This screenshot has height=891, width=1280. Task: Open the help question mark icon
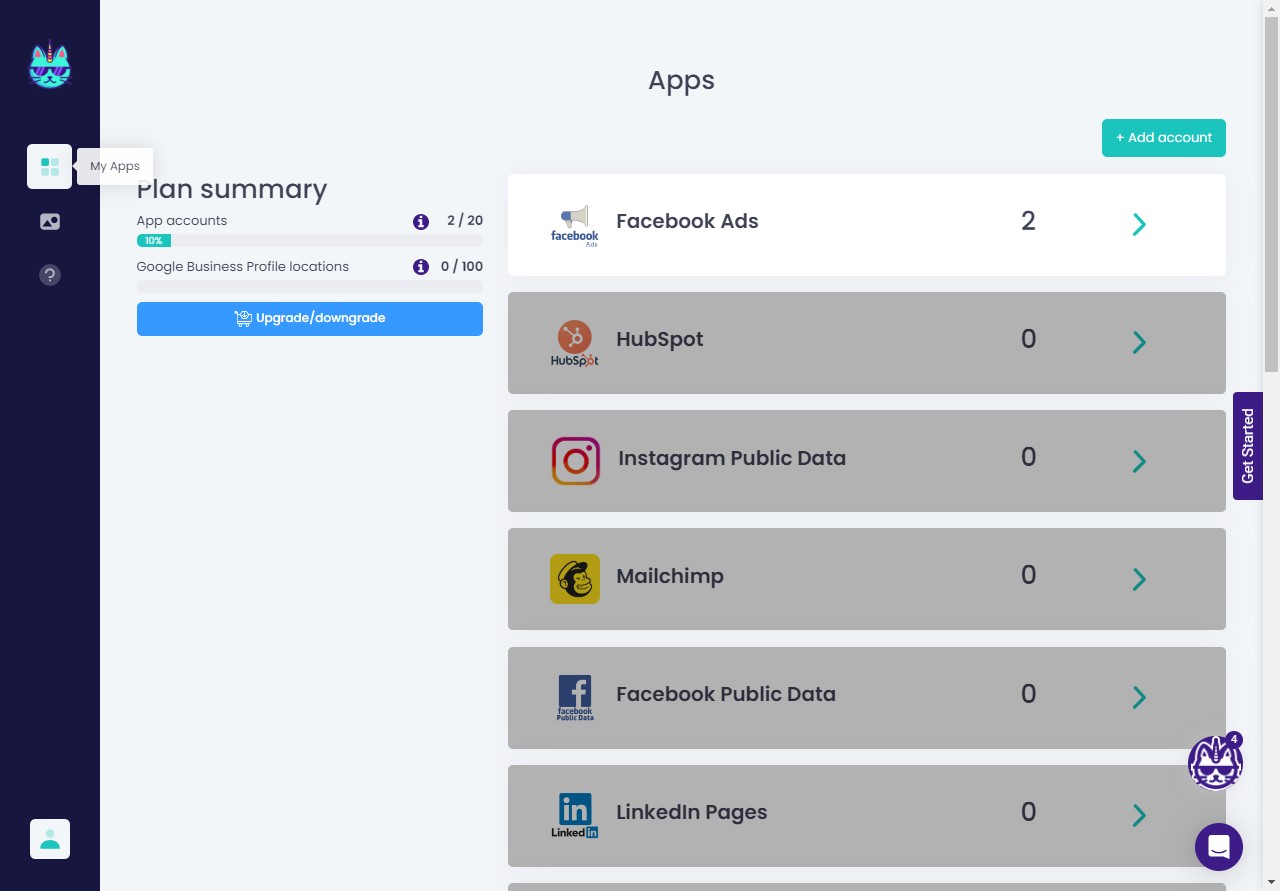[x=50, y=274]
